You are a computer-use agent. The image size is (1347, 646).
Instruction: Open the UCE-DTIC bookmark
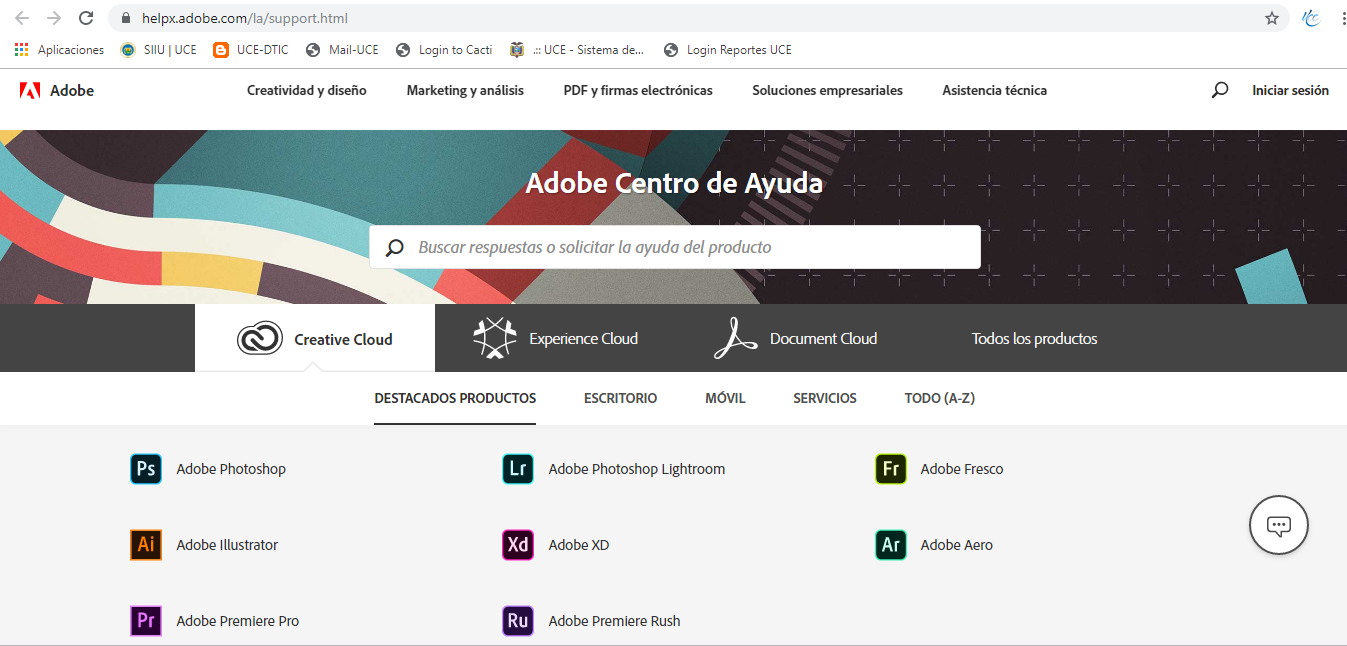pos(250,49)
